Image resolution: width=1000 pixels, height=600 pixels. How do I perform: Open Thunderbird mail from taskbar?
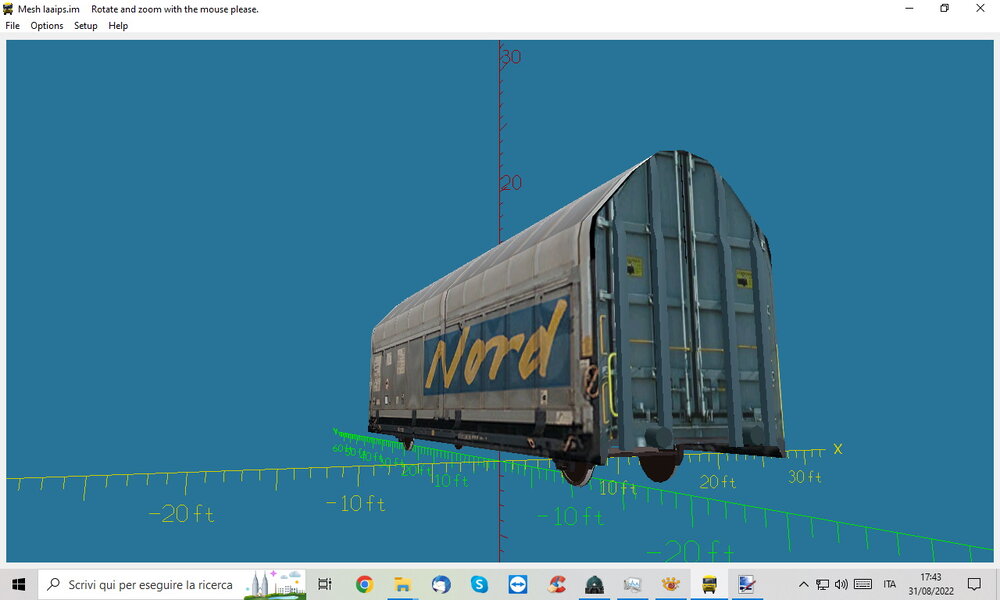441,584
